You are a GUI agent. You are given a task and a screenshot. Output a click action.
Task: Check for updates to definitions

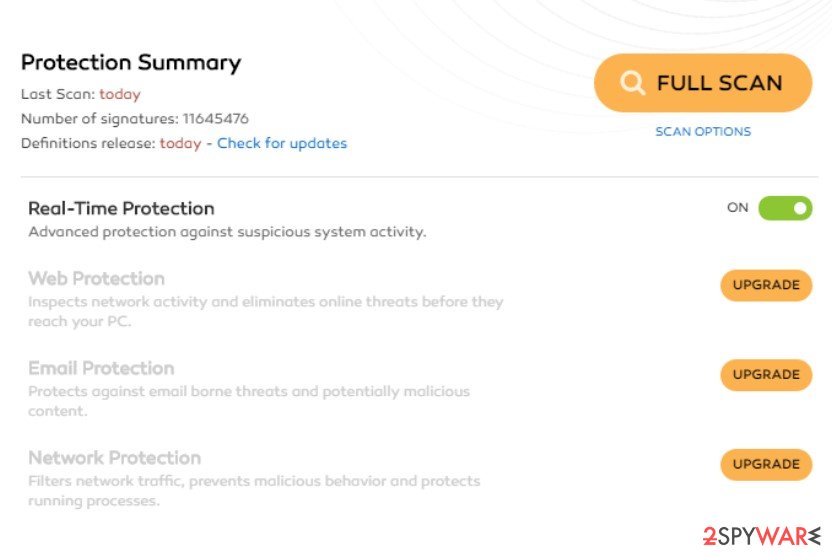click(x=282, y=143)
